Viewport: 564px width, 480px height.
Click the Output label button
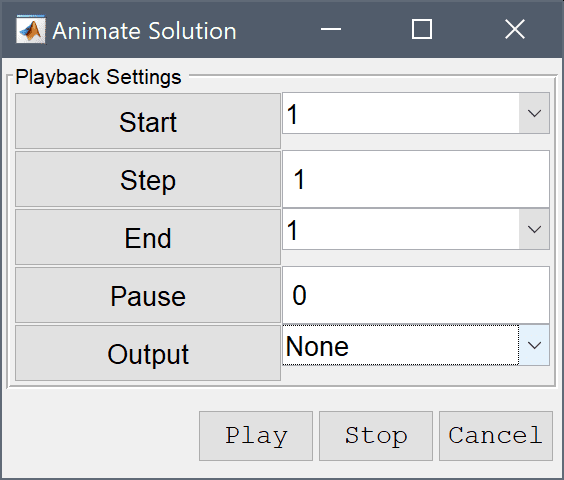click(148, 353)
